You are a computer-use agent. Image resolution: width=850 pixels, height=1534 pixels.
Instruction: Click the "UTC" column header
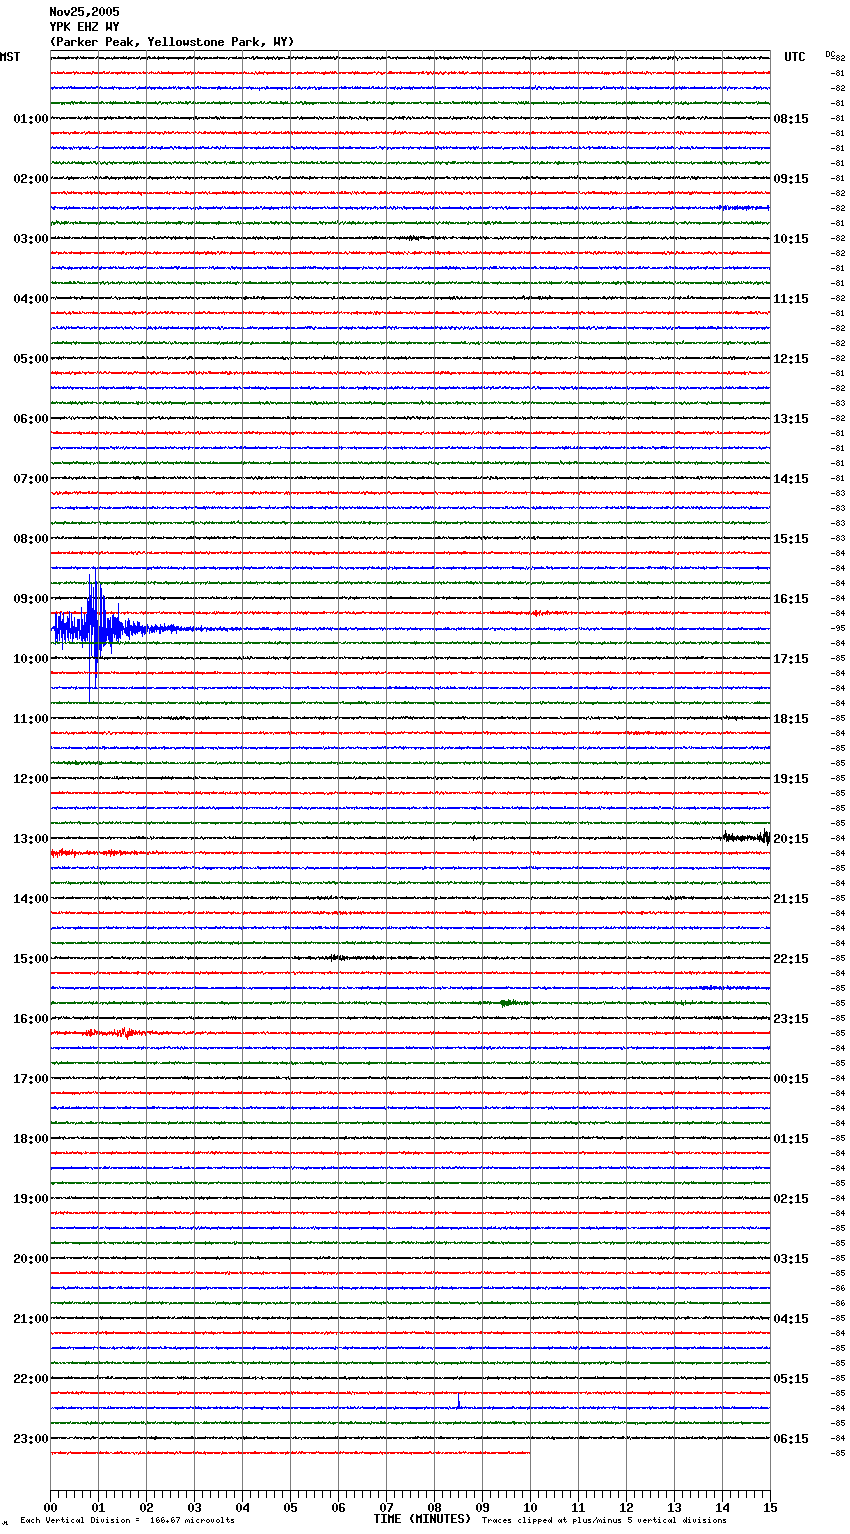795,57
